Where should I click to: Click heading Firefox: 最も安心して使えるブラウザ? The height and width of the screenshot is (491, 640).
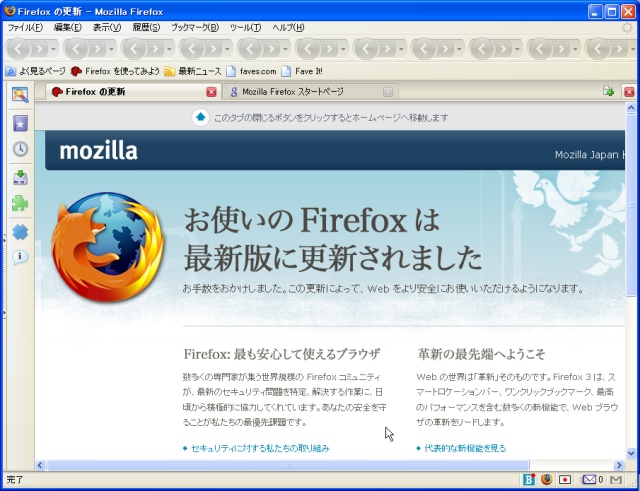click(282, 354)
